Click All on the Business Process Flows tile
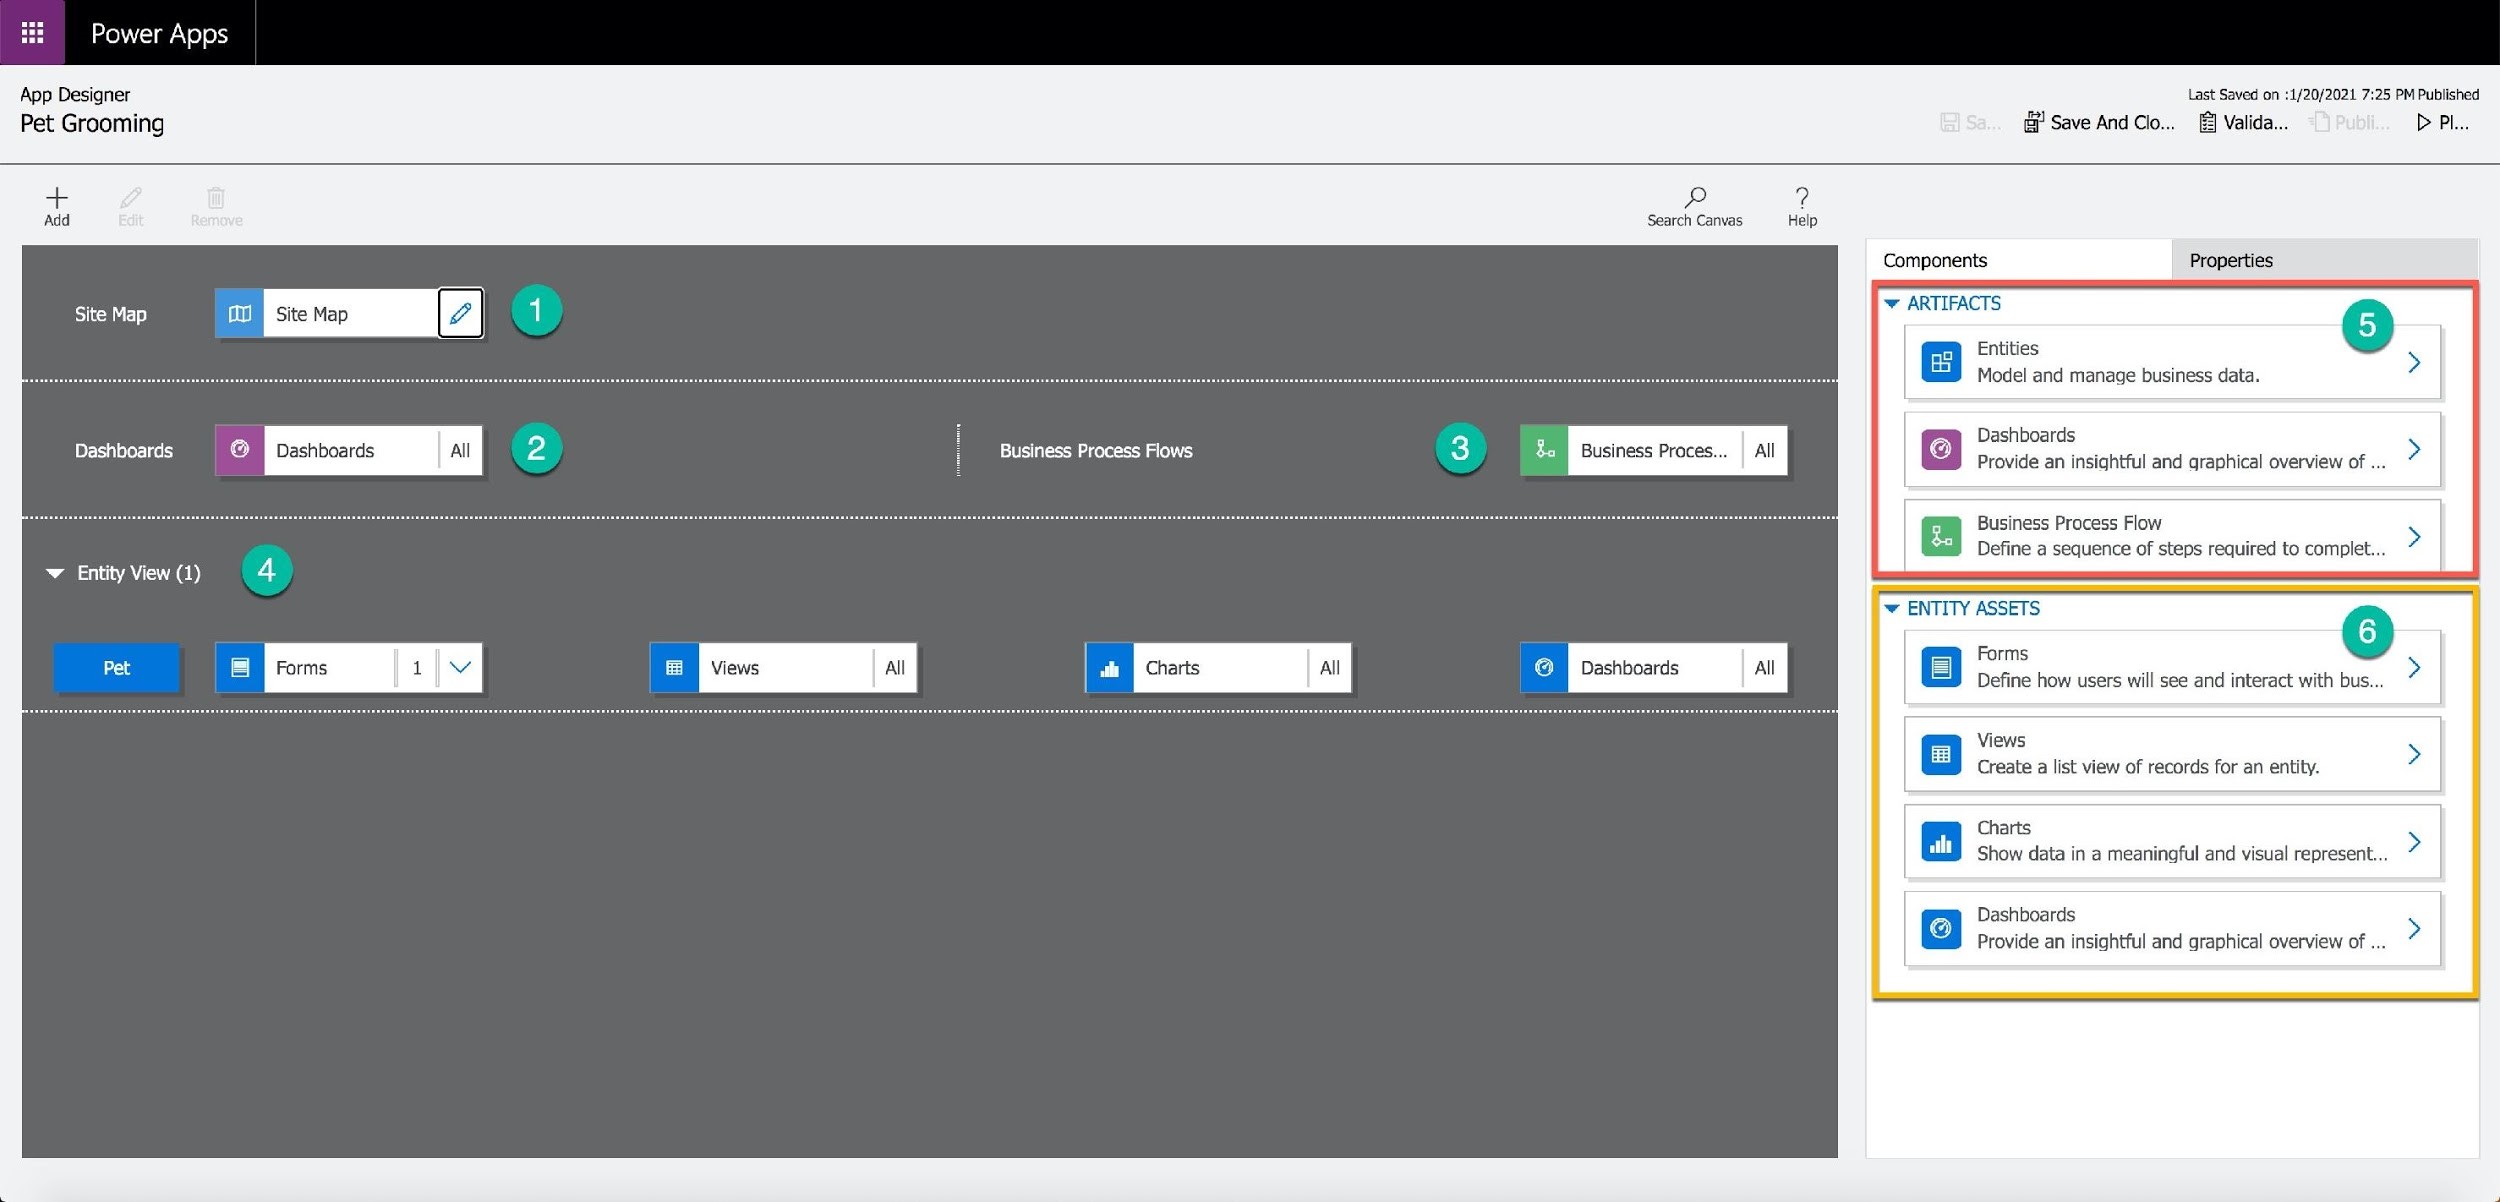This screenshot has height=1202, width=2500. click(1765, 450)
